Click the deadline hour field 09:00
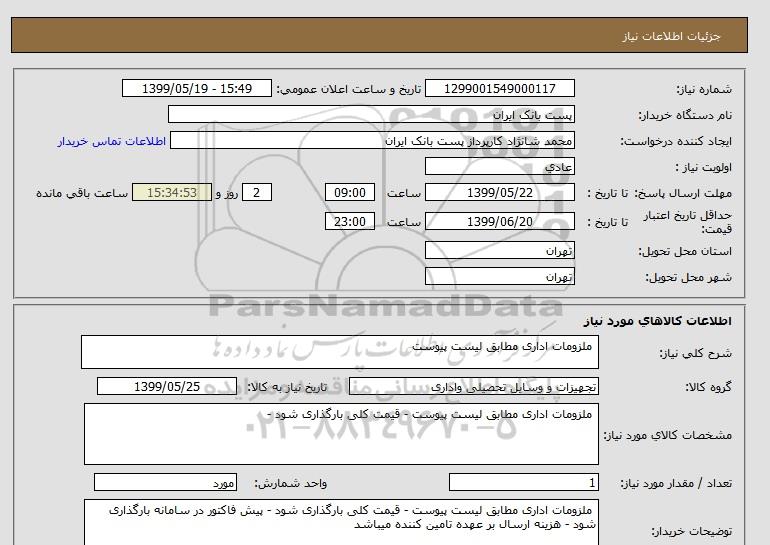This screenshot has width=770, height=545. pos(350,192)
